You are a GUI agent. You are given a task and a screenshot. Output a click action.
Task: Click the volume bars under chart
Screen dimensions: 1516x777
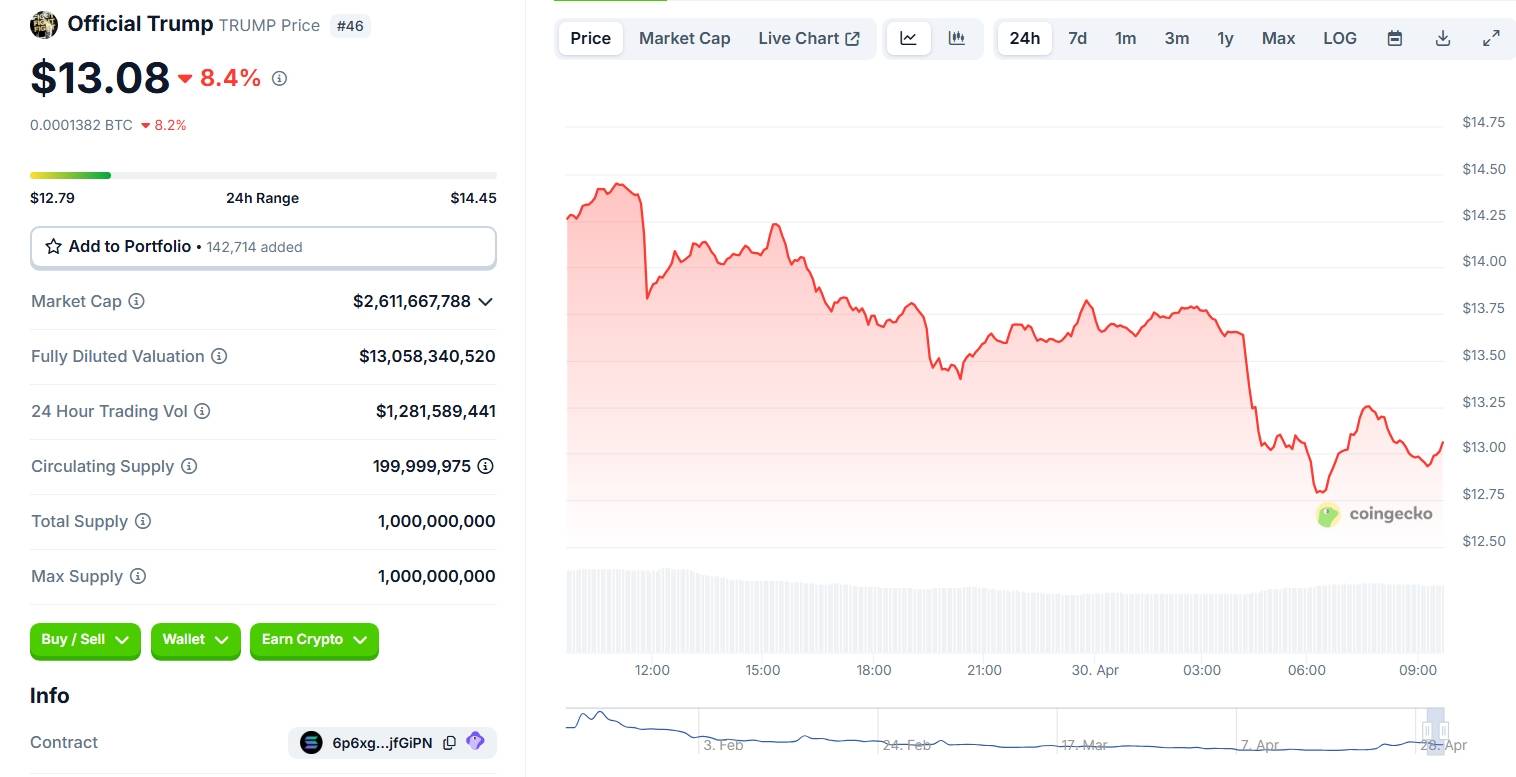point(1005,611)
